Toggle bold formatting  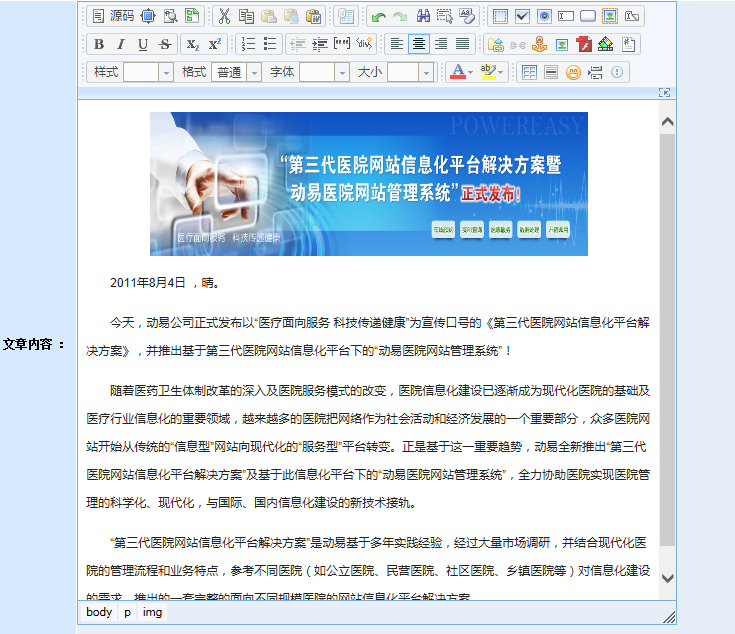pyautogui.click(x=99, y=44)
